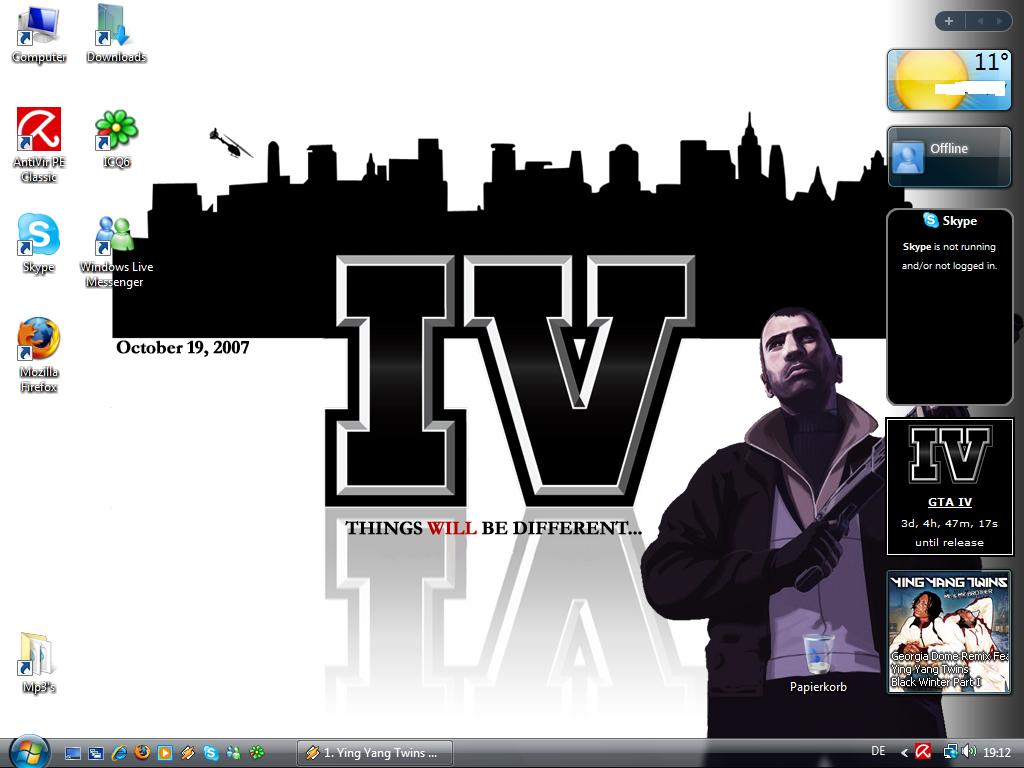Show previous gadgets page with left arrow
Viewport: 1024px width, 768px height.
tap(980, 22)
